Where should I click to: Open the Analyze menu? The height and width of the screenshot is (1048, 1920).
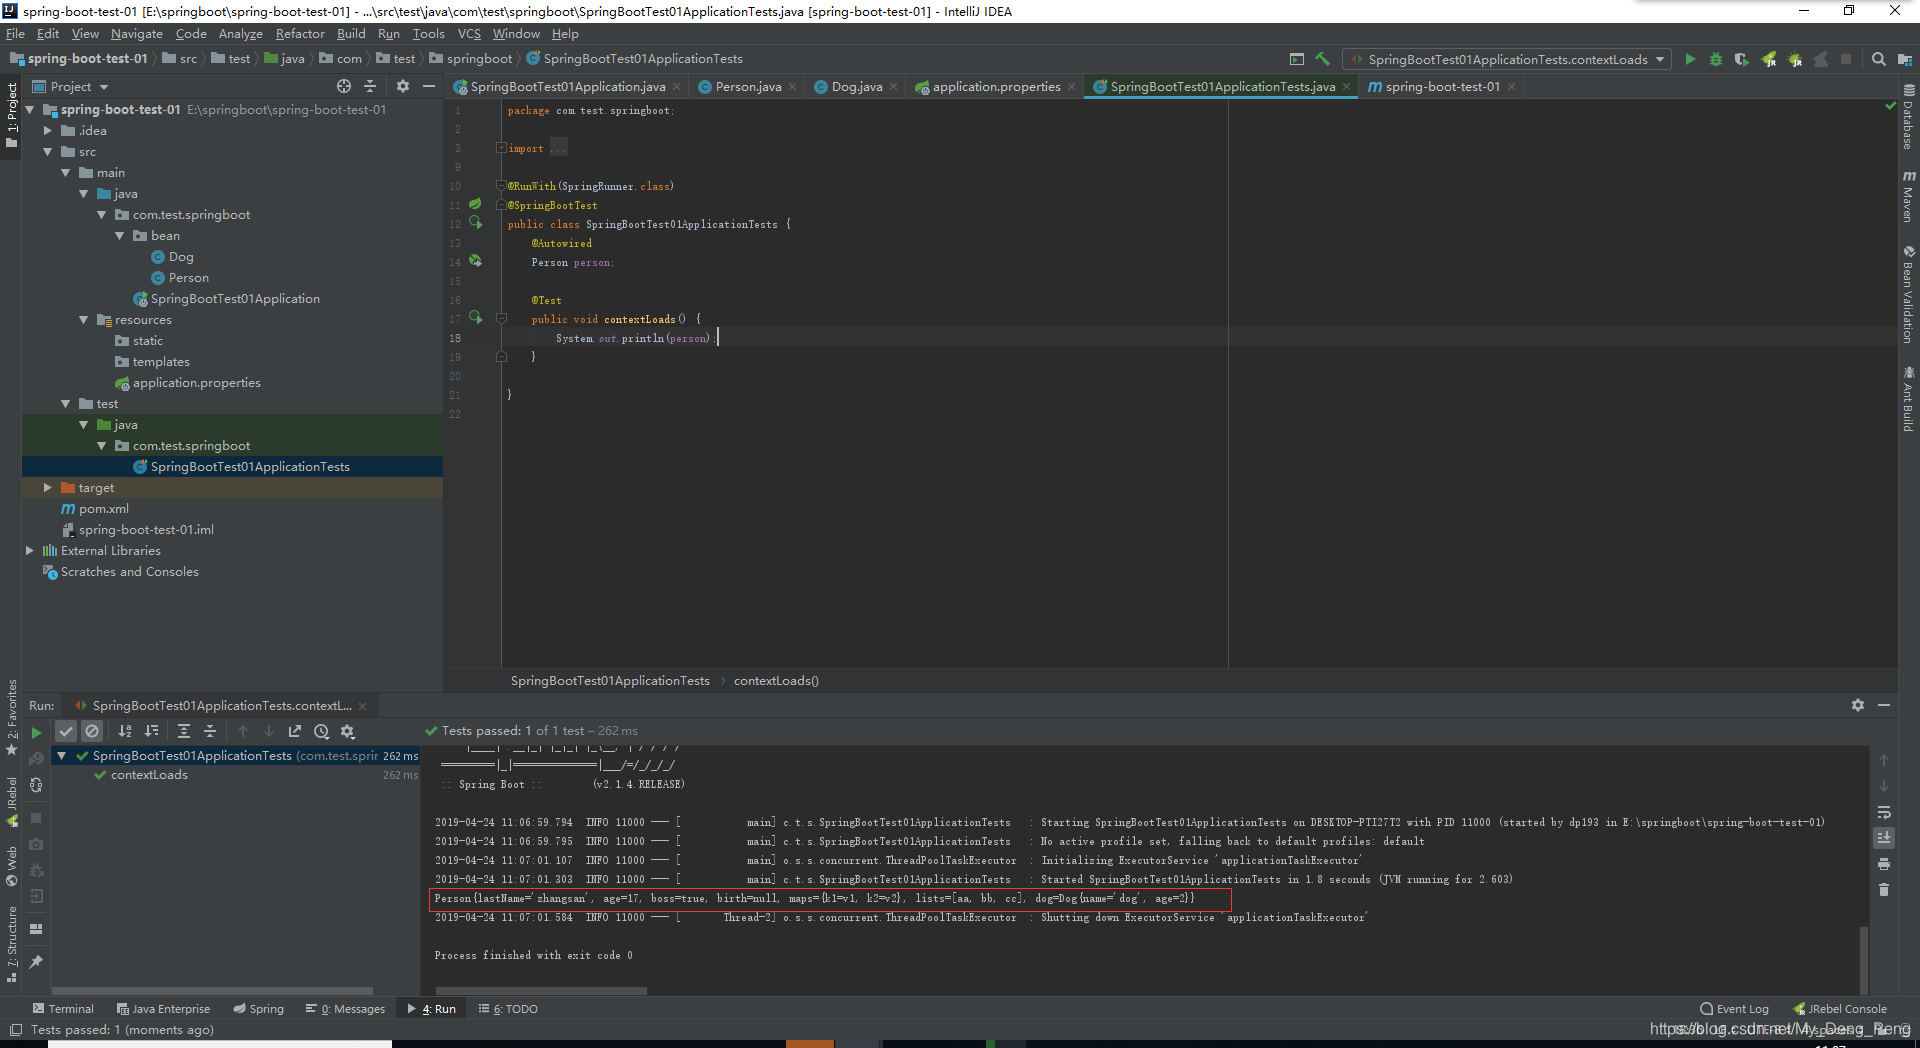coord(240,34)
